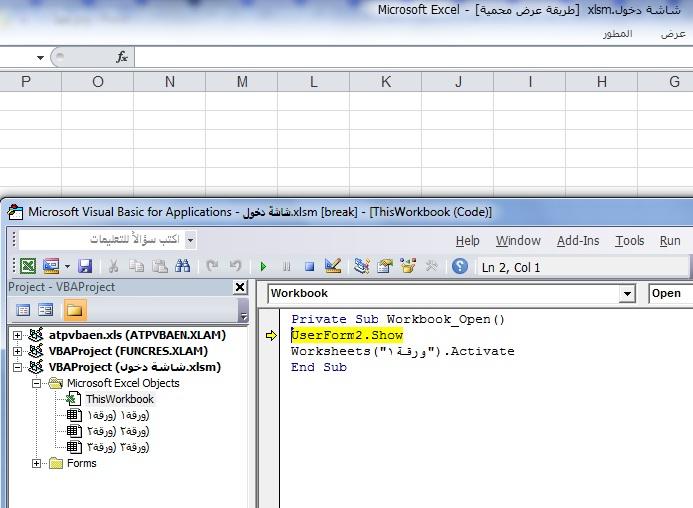Open the Run menu
The width and height of the screenshot is (693, 508).
click(670, 241)
